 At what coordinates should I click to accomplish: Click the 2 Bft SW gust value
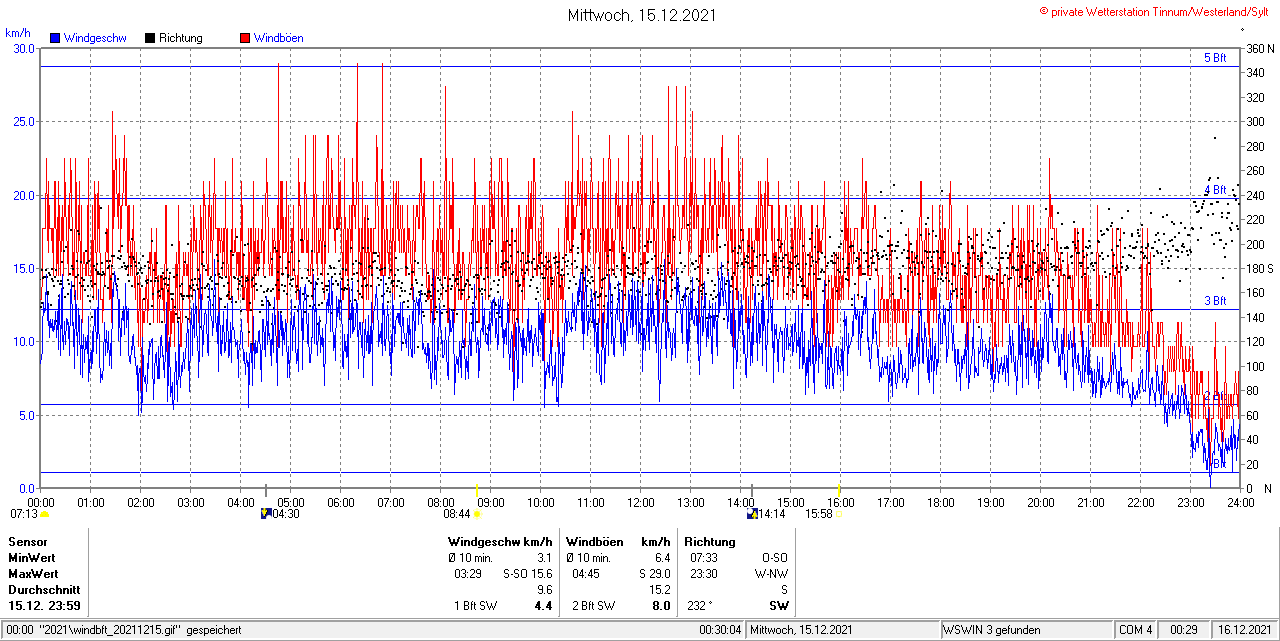pos(592,606)
